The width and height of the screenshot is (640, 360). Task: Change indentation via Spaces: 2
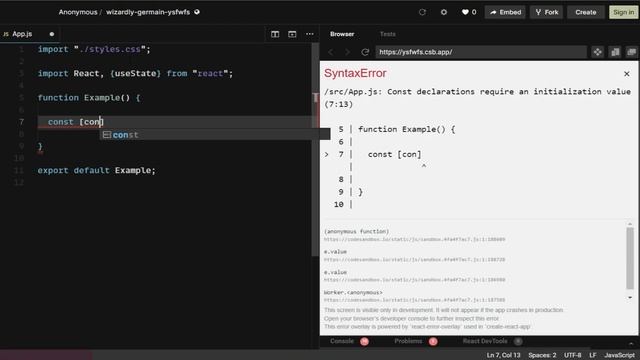(542, 355)
